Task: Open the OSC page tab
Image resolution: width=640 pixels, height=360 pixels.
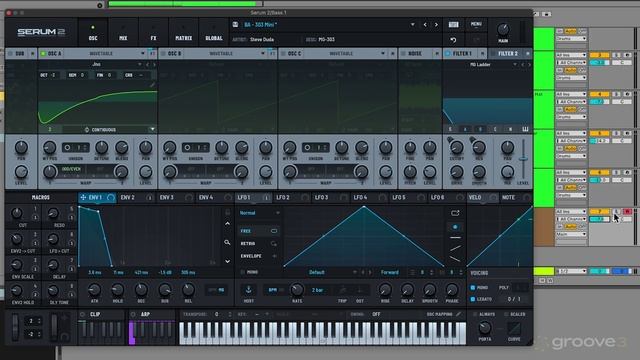Action: (93, 33)
